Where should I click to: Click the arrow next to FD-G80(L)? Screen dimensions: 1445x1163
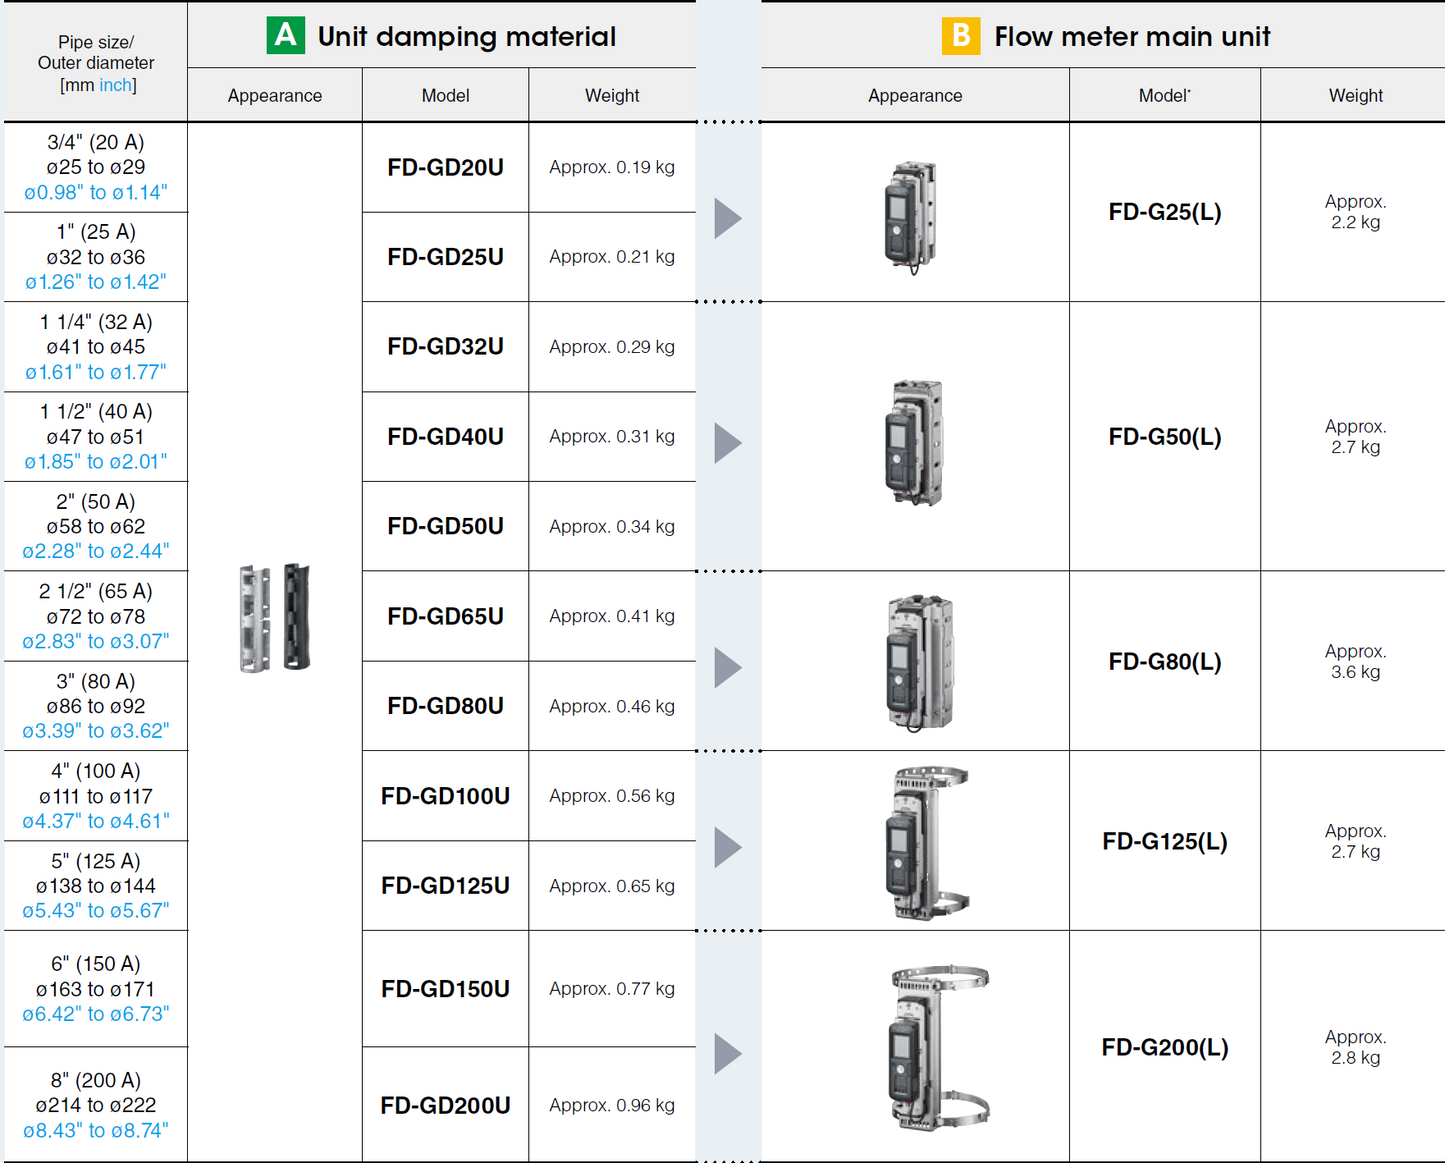(727, 667)
